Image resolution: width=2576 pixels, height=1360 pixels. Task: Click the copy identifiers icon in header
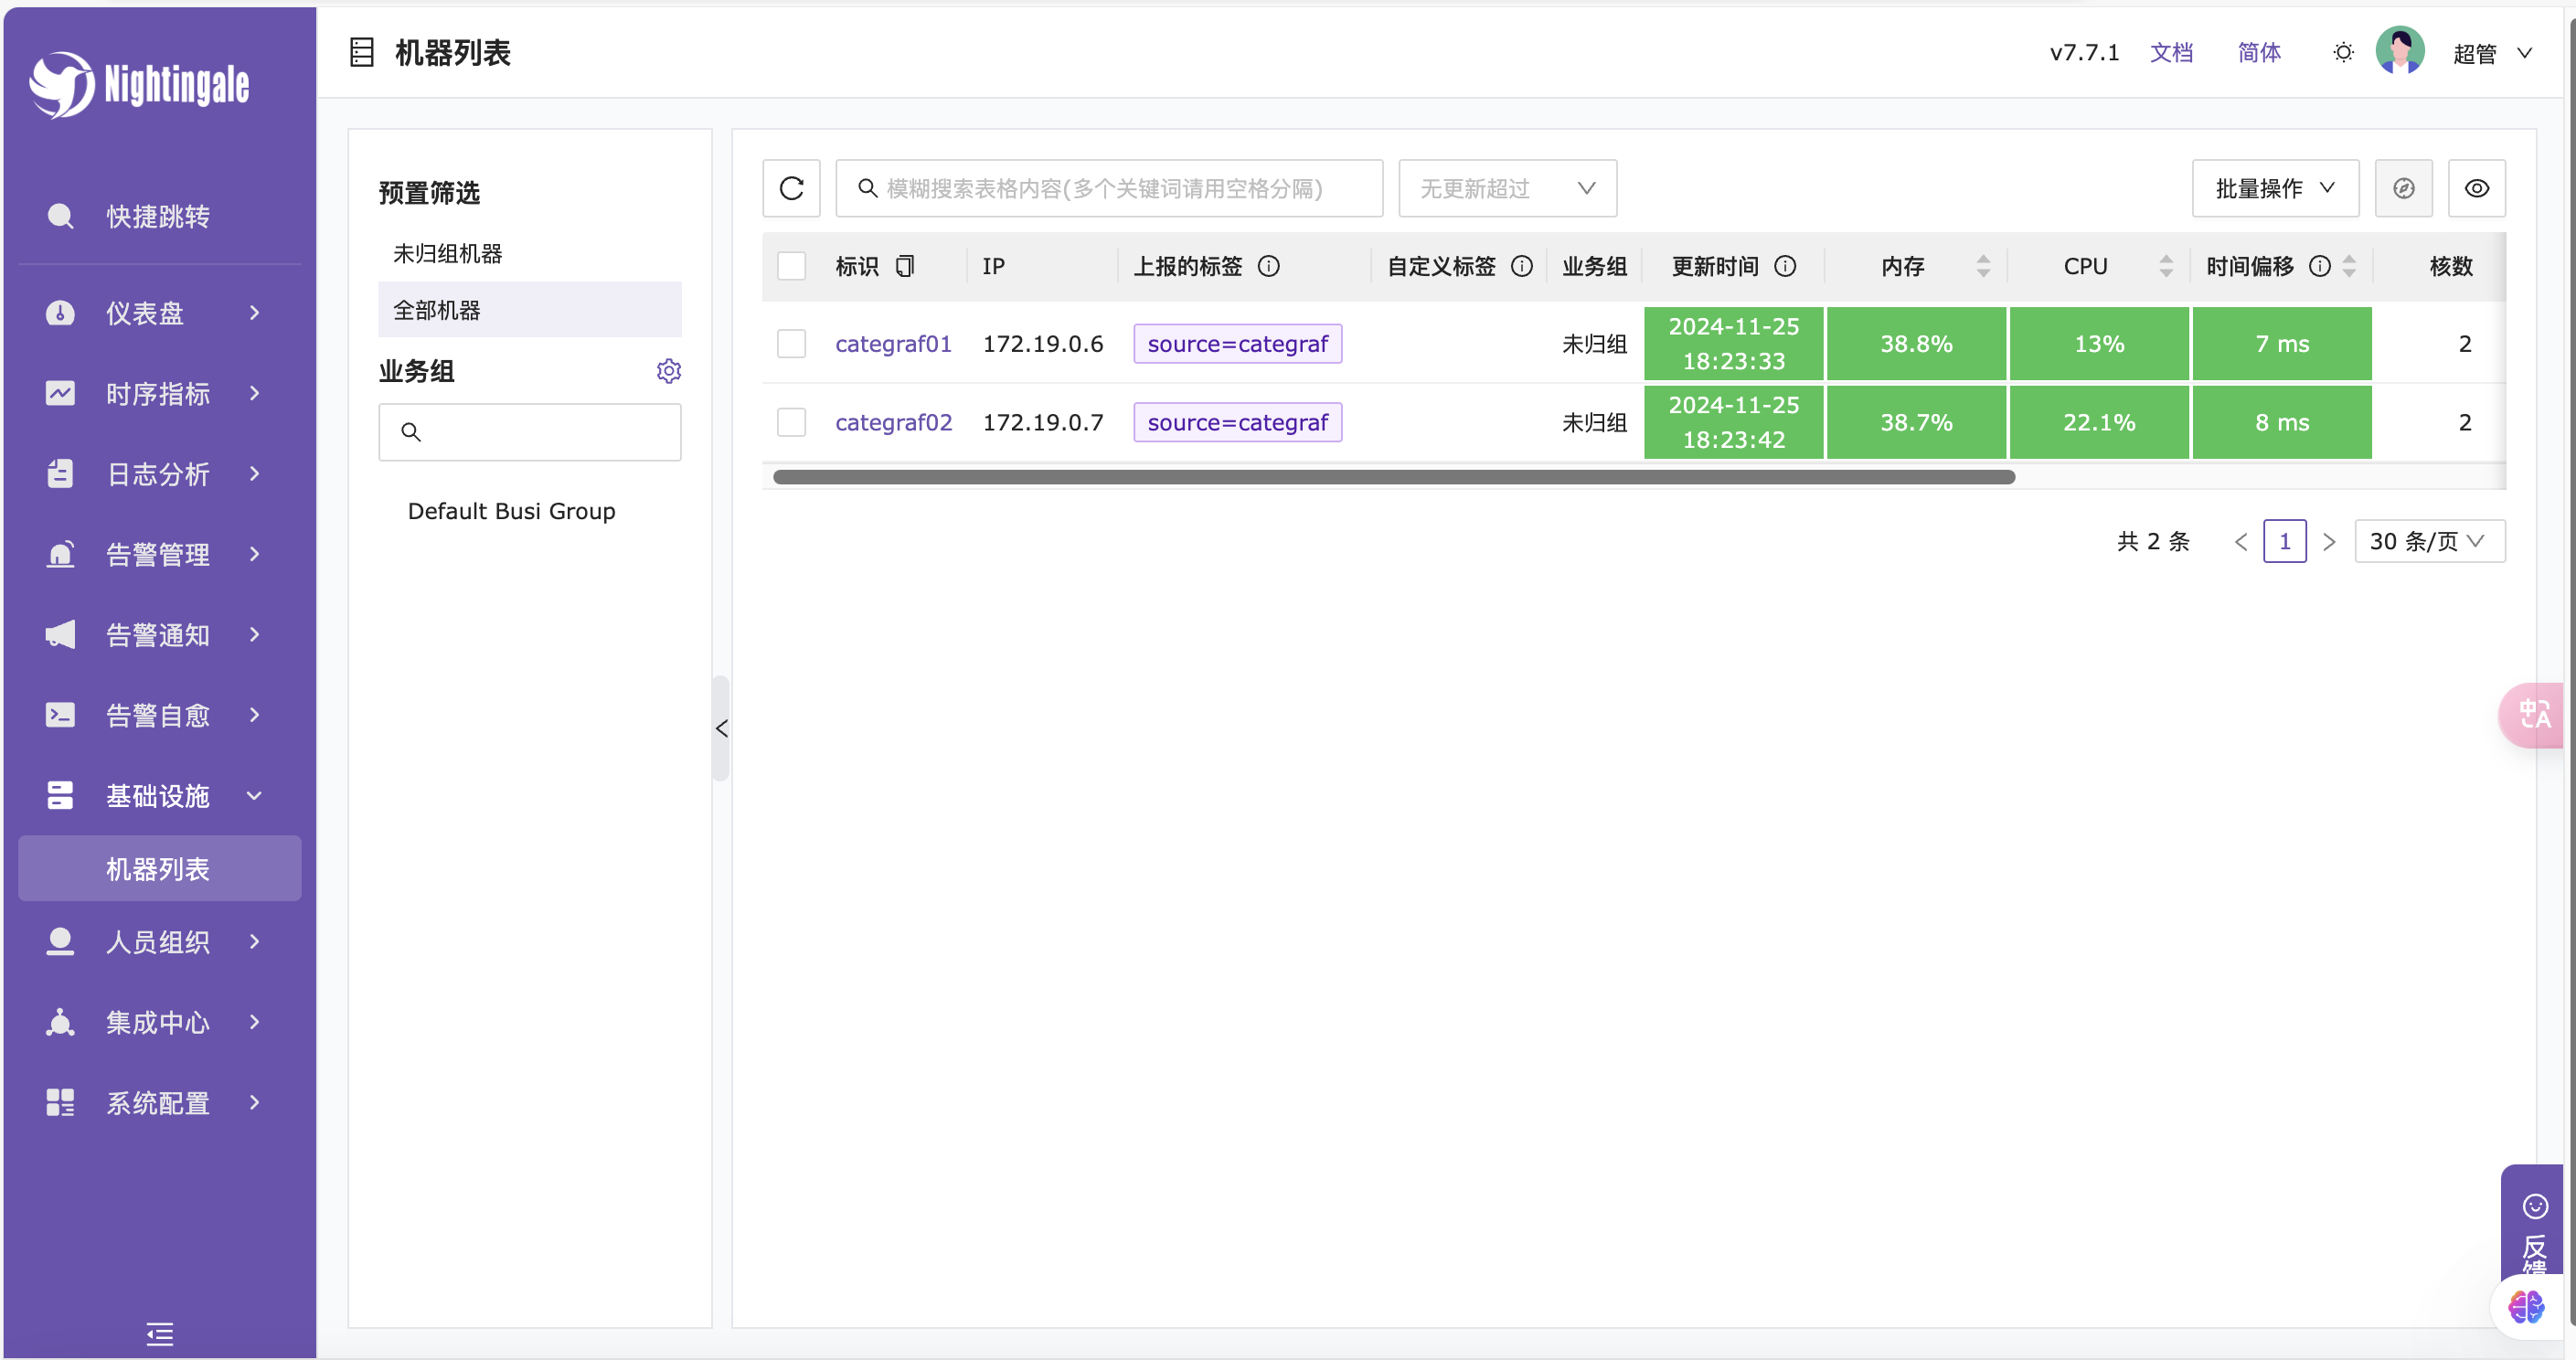905,266
